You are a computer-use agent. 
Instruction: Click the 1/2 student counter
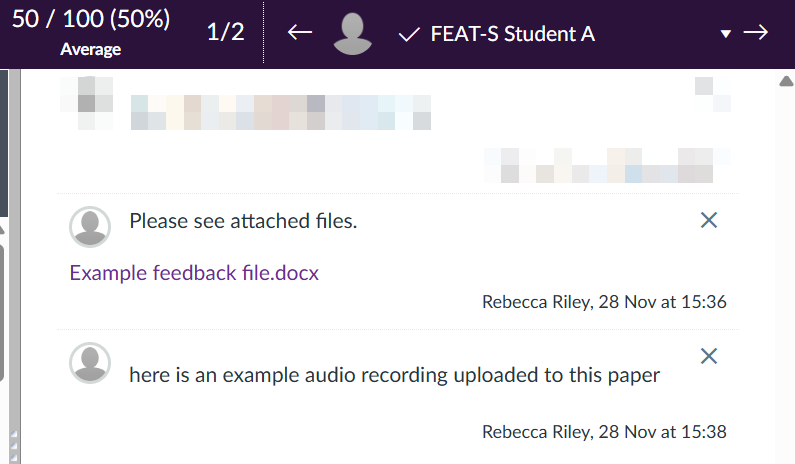click(x=225, y=32)
